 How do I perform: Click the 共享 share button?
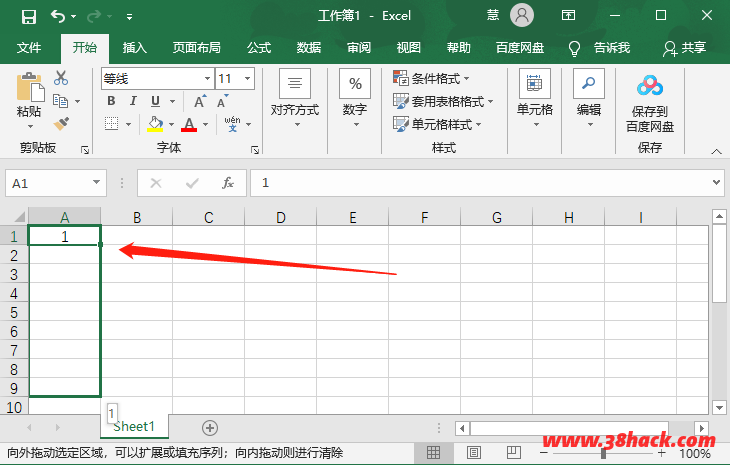685,47
